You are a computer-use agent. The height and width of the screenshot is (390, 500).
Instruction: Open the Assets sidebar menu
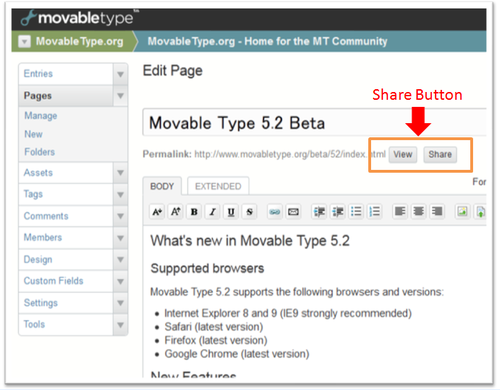click(66, 173)
